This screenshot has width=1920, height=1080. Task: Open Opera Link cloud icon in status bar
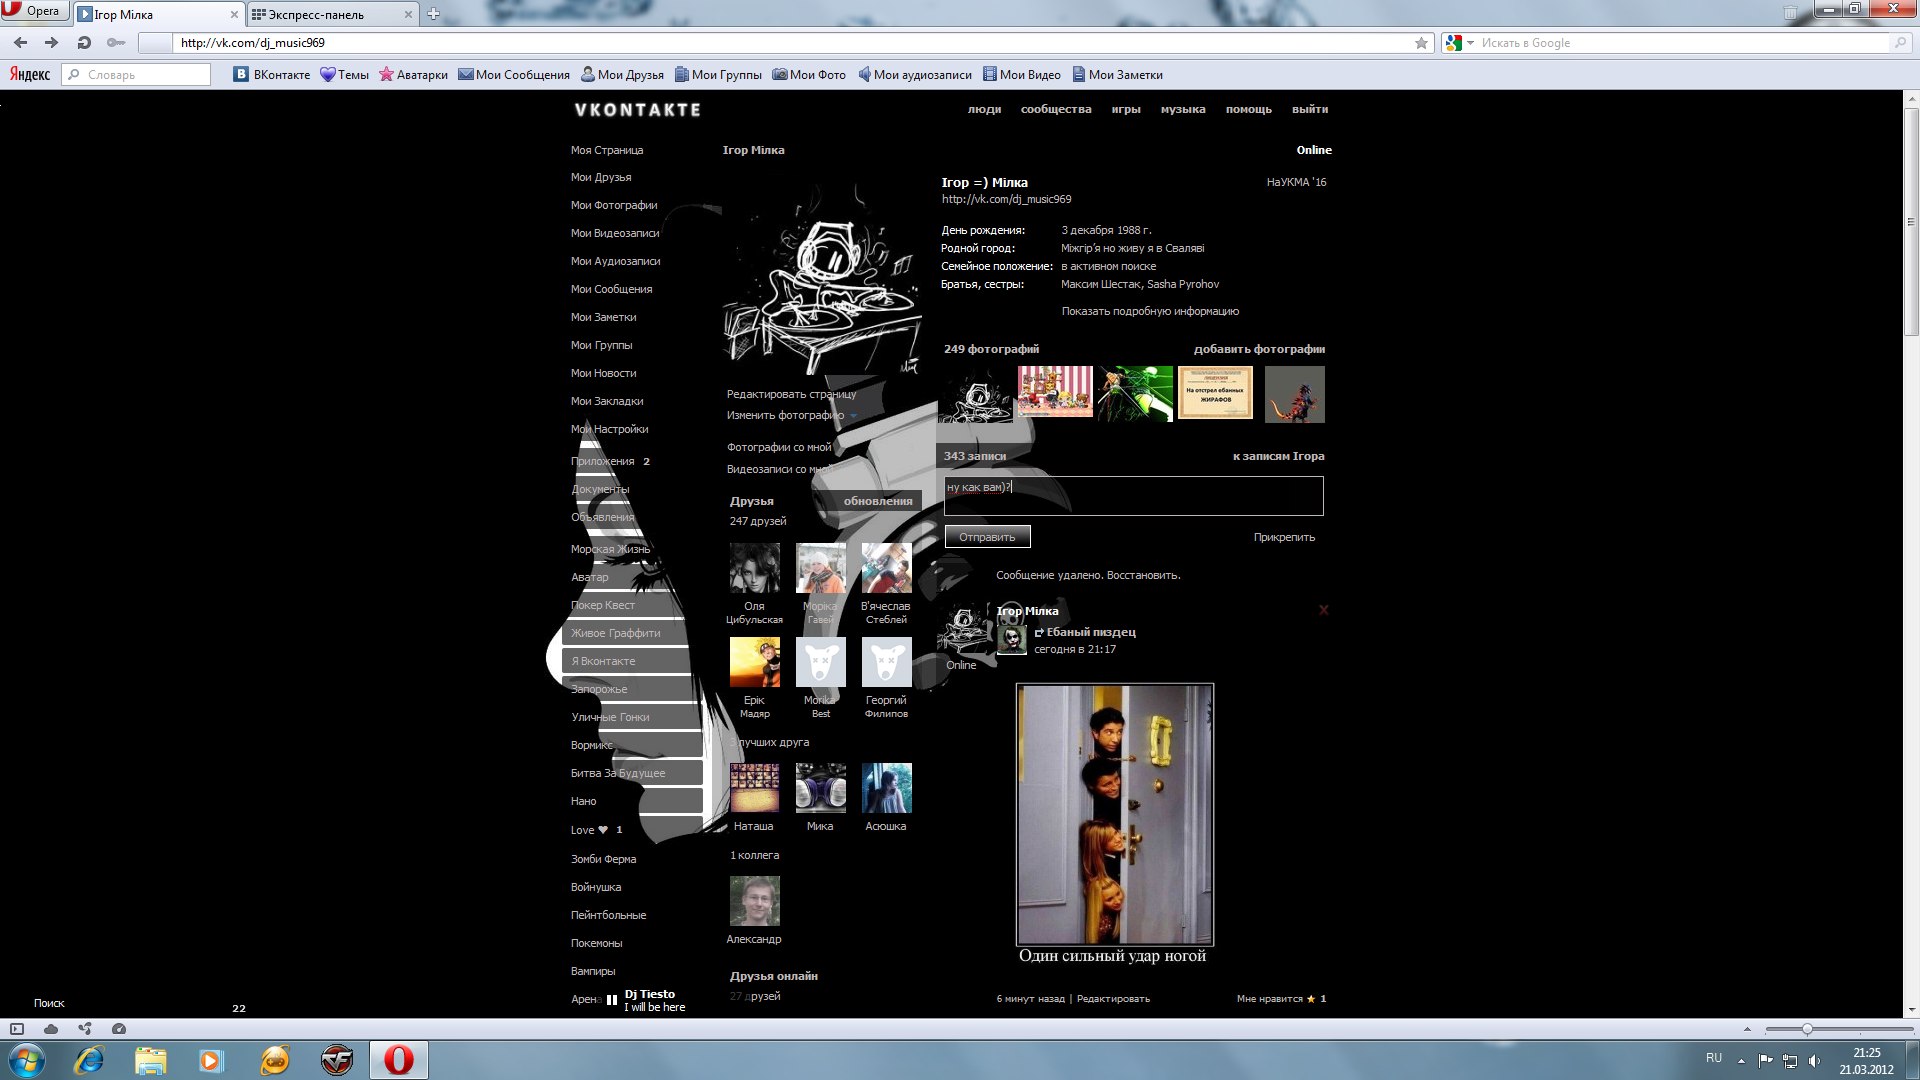point(51,1029)
